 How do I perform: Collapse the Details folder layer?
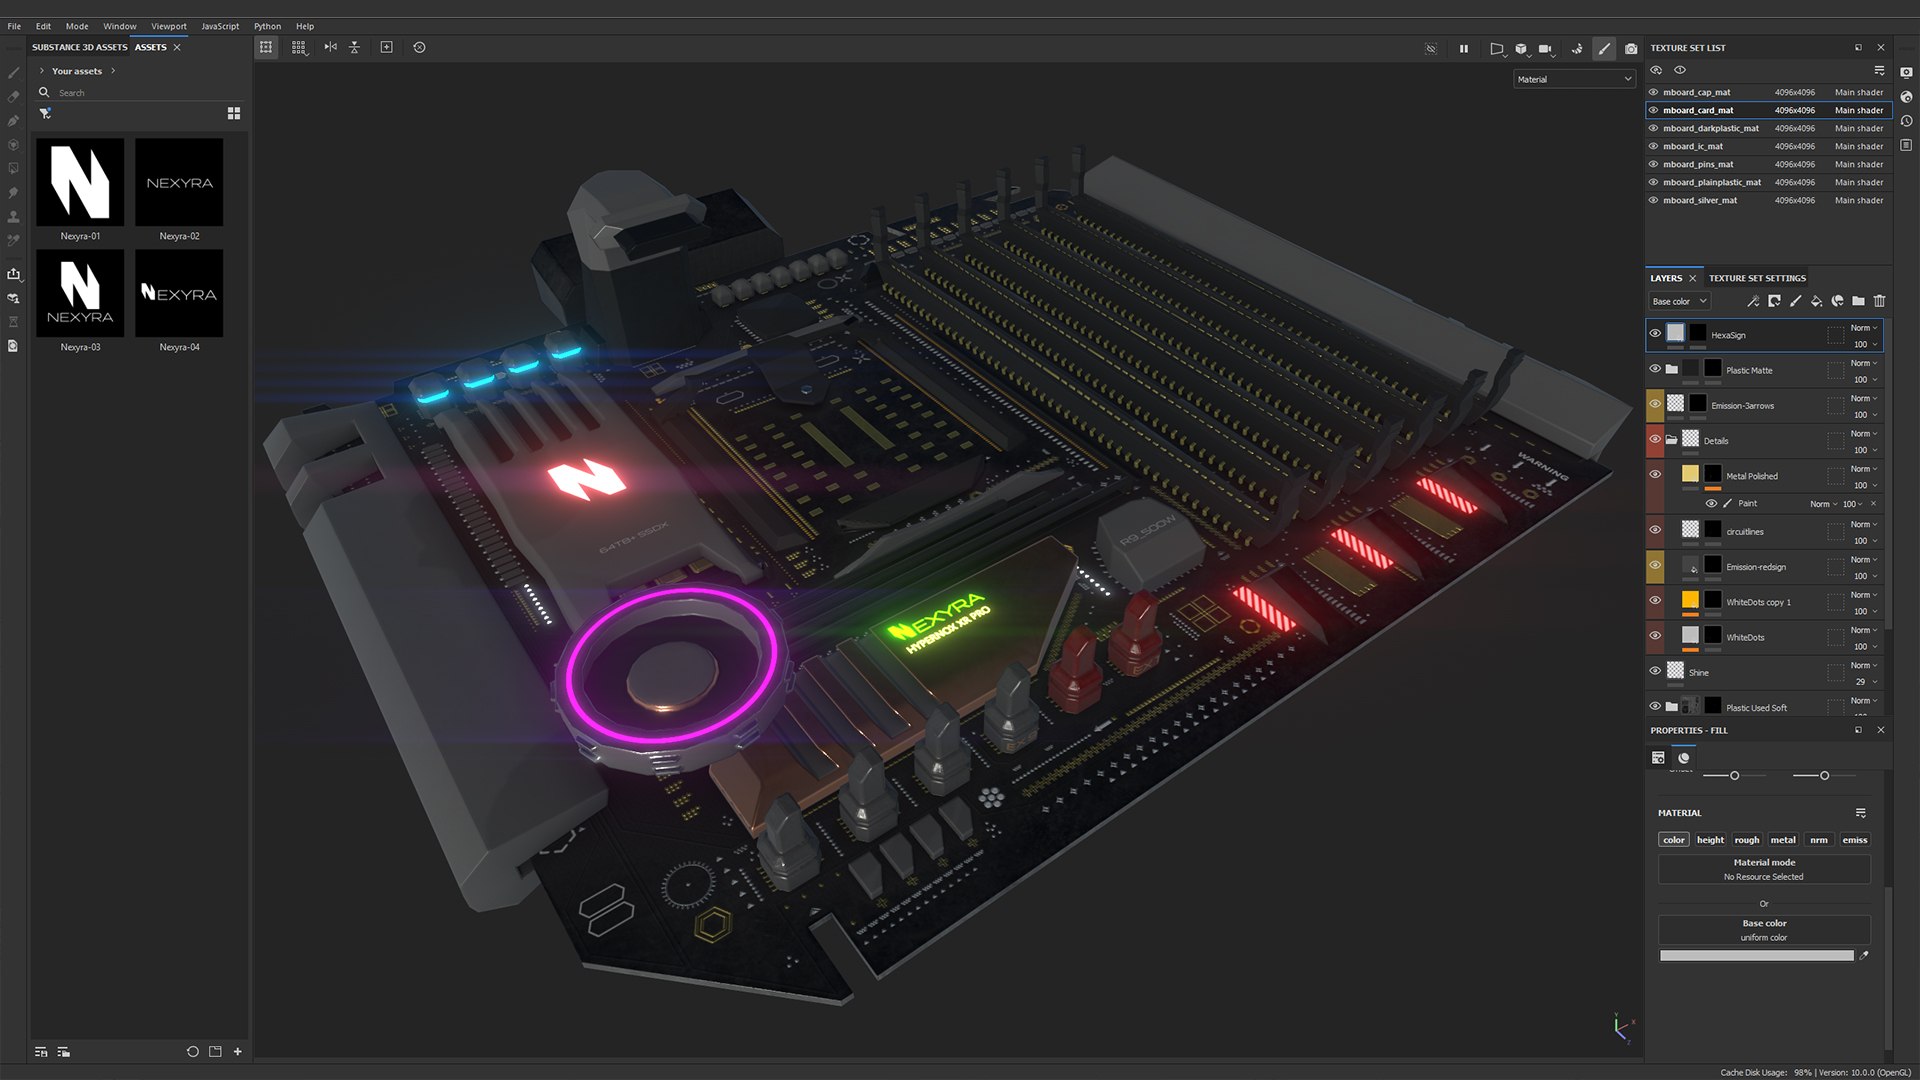pyautogui.click(x=1671, y=439)
